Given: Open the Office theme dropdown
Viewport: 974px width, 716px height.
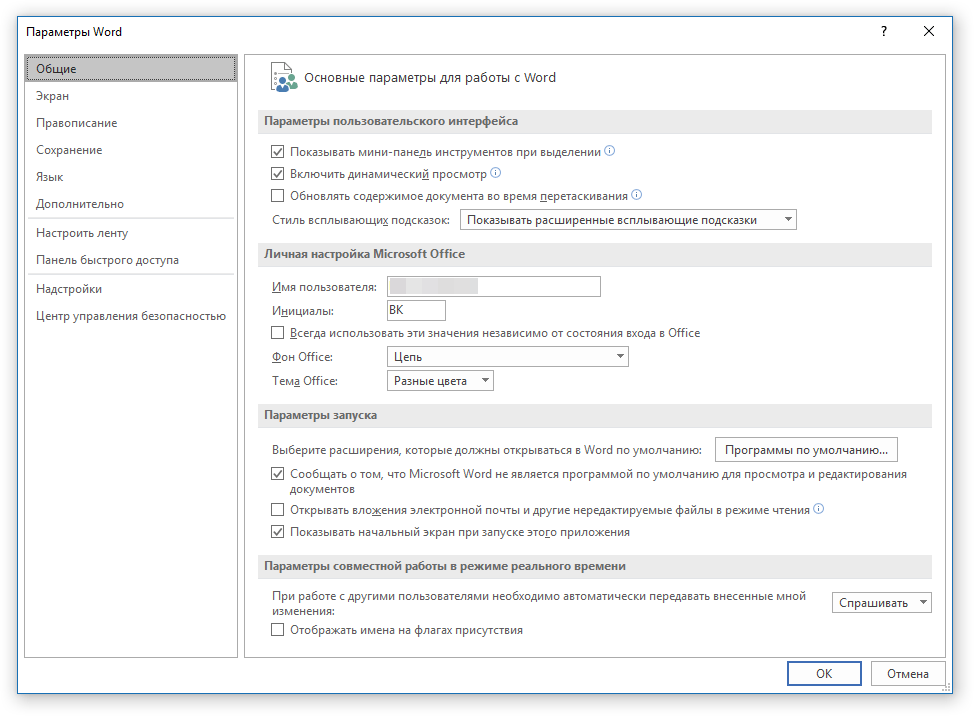Looking at the screenshot, I should point(440,381).
